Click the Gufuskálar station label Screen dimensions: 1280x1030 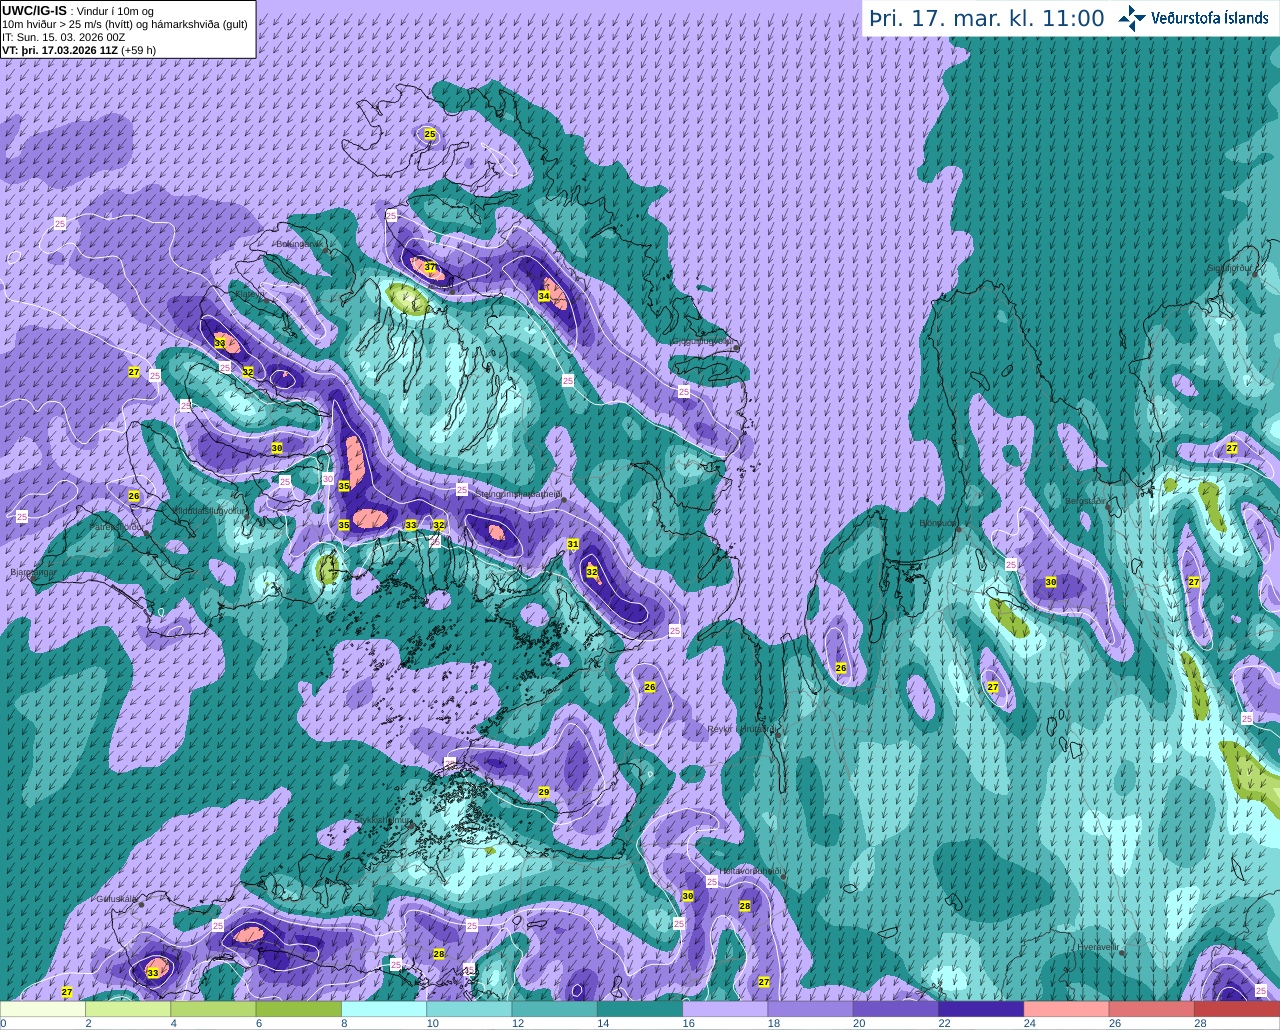click(x=116, y=899)
